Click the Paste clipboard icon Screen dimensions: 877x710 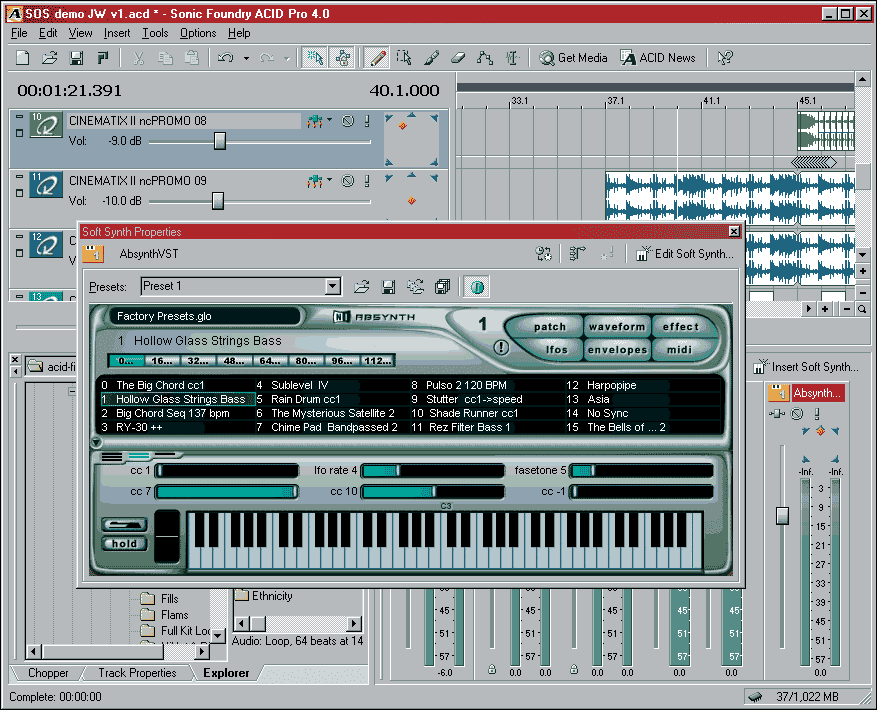click(192, 58)
